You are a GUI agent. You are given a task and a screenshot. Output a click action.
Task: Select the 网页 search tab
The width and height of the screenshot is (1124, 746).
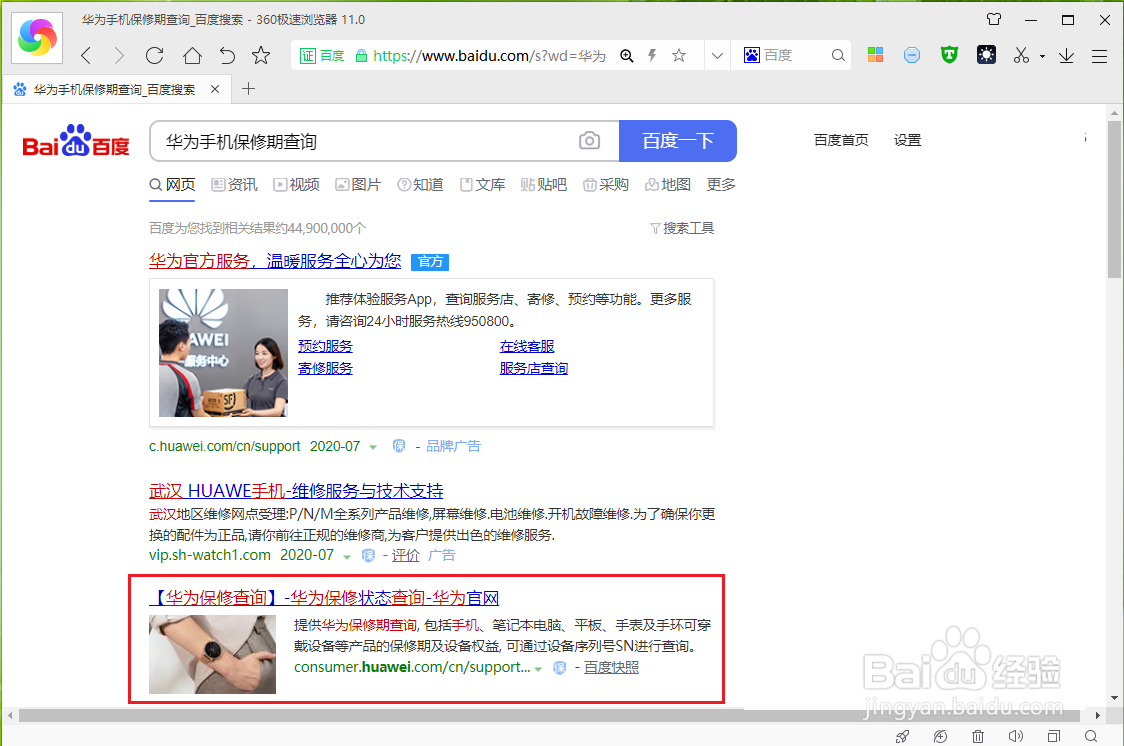[172, 185]
